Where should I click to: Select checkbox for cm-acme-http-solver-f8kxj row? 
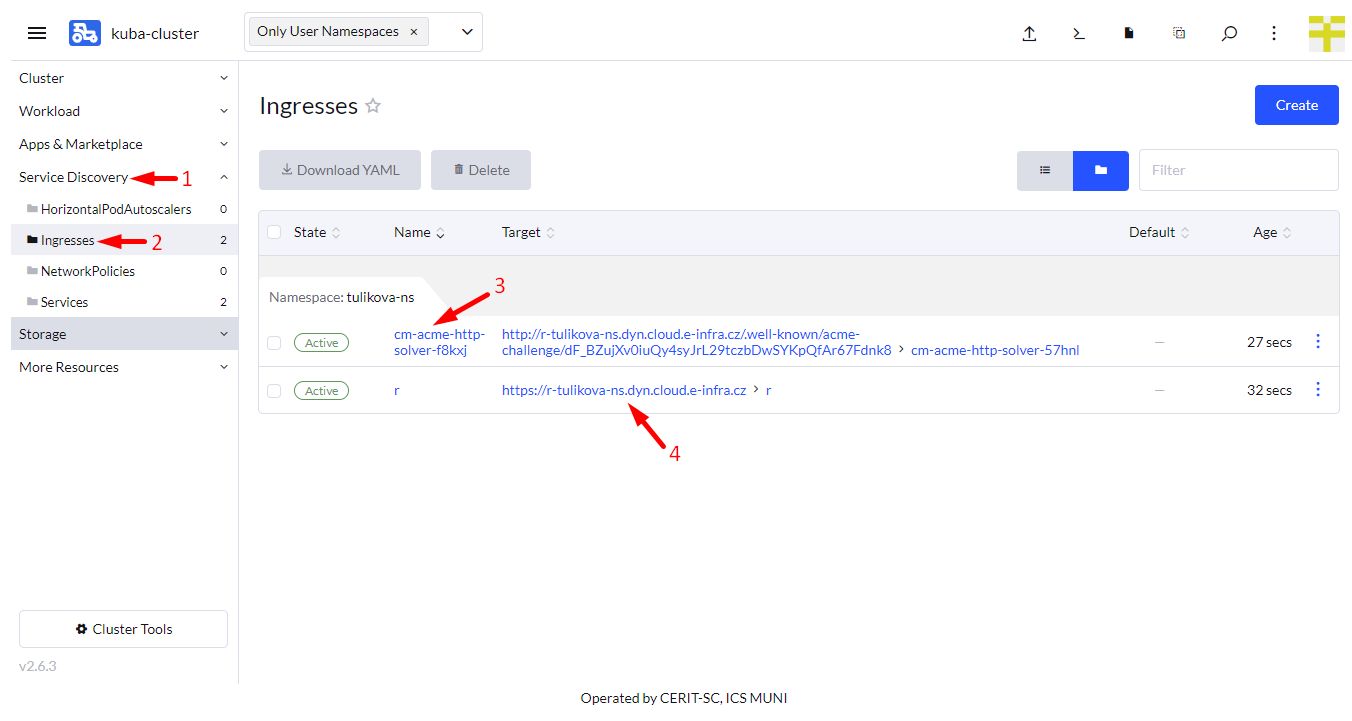click(x=274, y=343)
